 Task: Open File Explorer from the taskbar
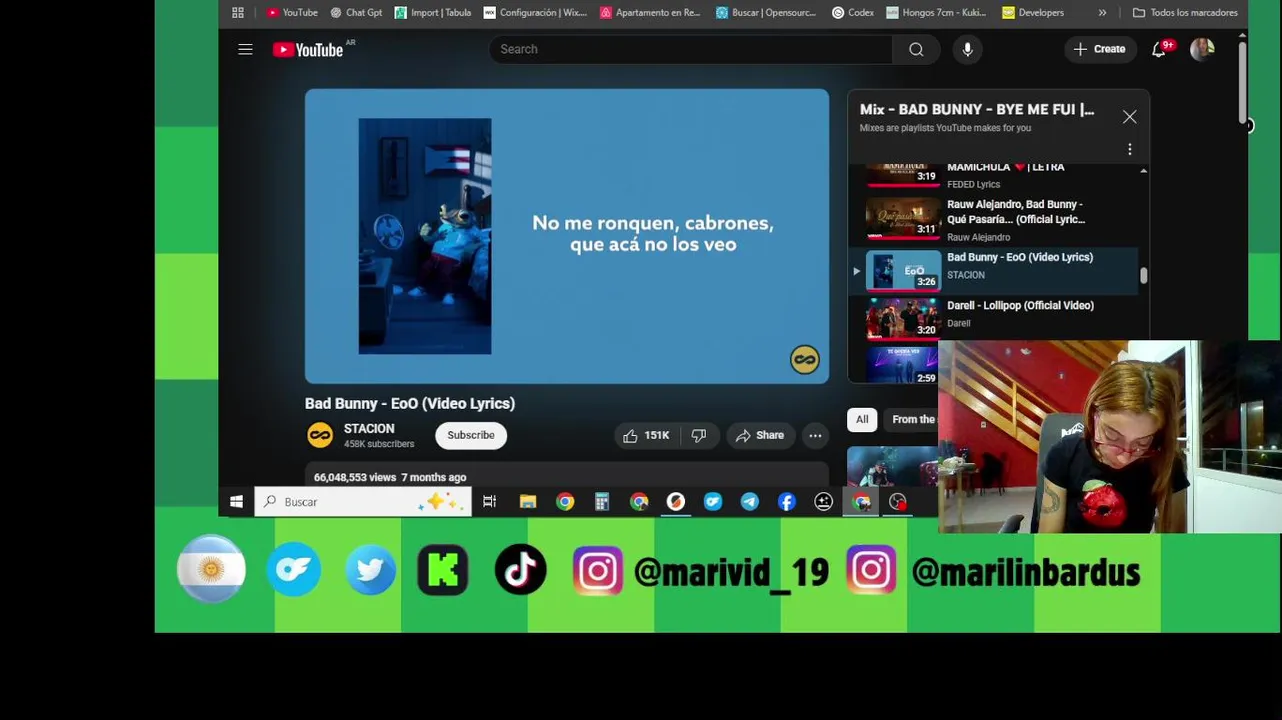point(528,502)
